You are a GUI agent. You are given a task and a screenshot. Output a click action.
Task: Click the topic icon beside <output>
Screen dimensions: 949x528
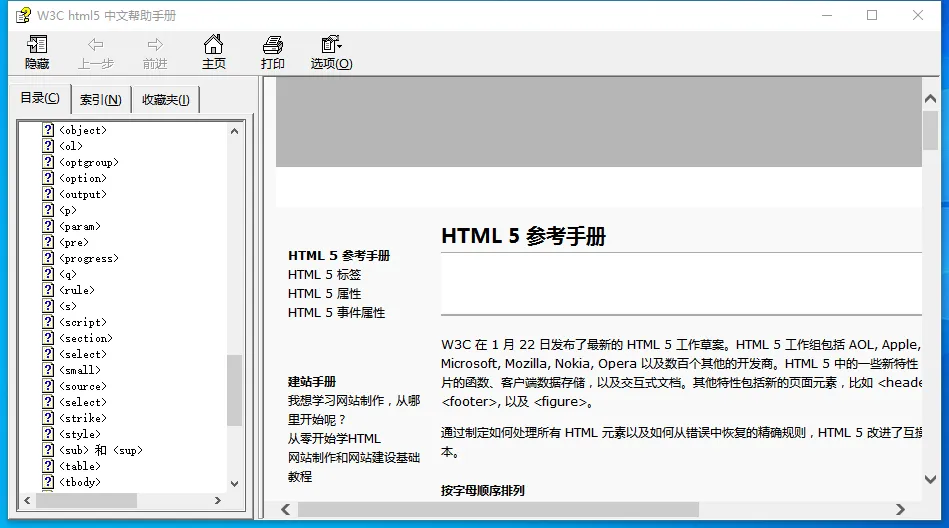click(48, 194)
